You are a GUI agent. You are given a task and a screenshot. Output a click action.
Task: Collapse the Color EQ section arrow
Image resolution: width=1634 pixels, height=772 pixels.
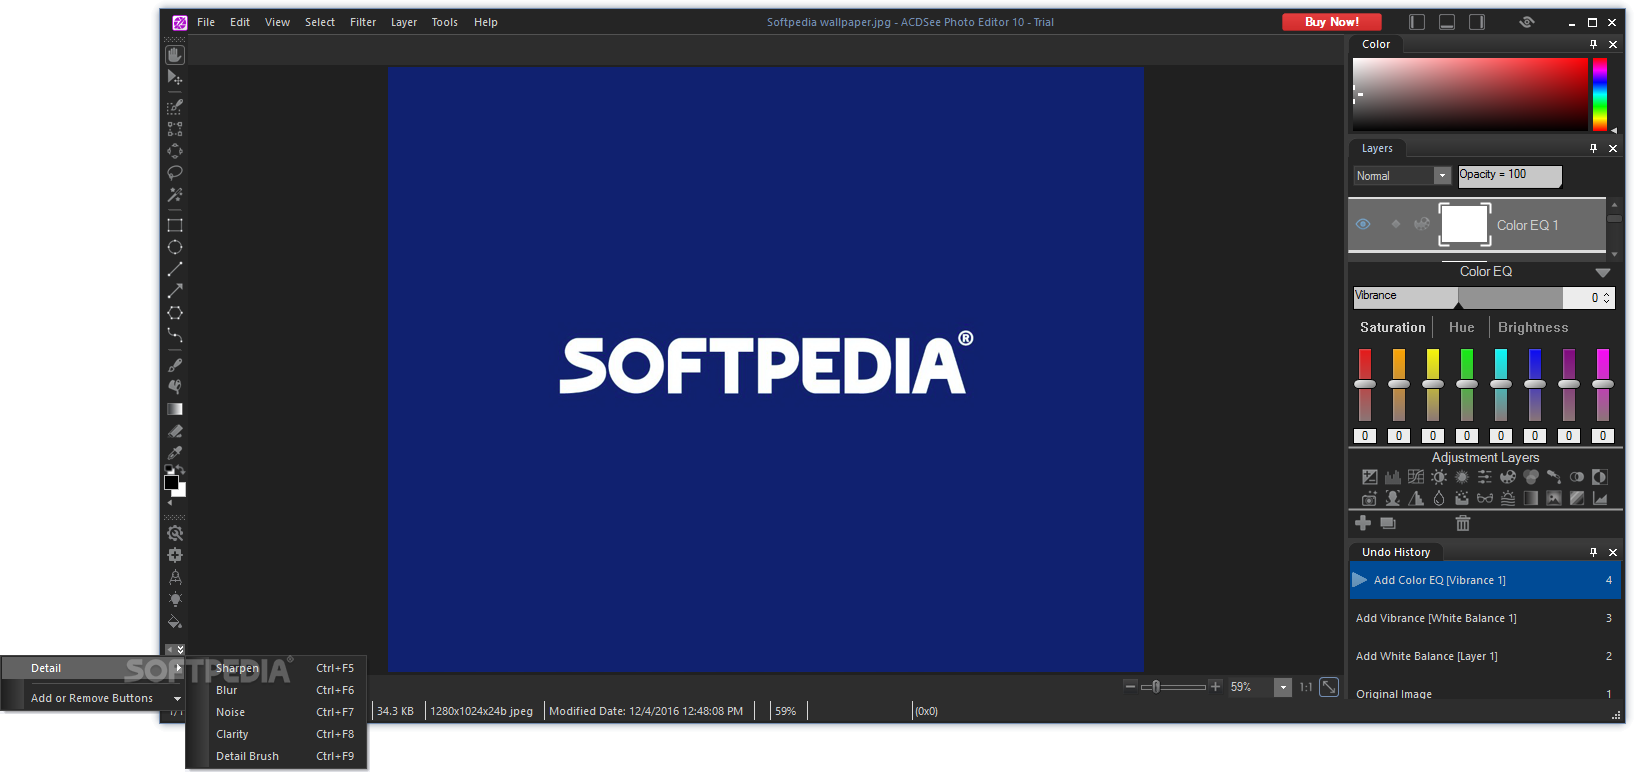pyautogui.click(x=1603, y=272)
